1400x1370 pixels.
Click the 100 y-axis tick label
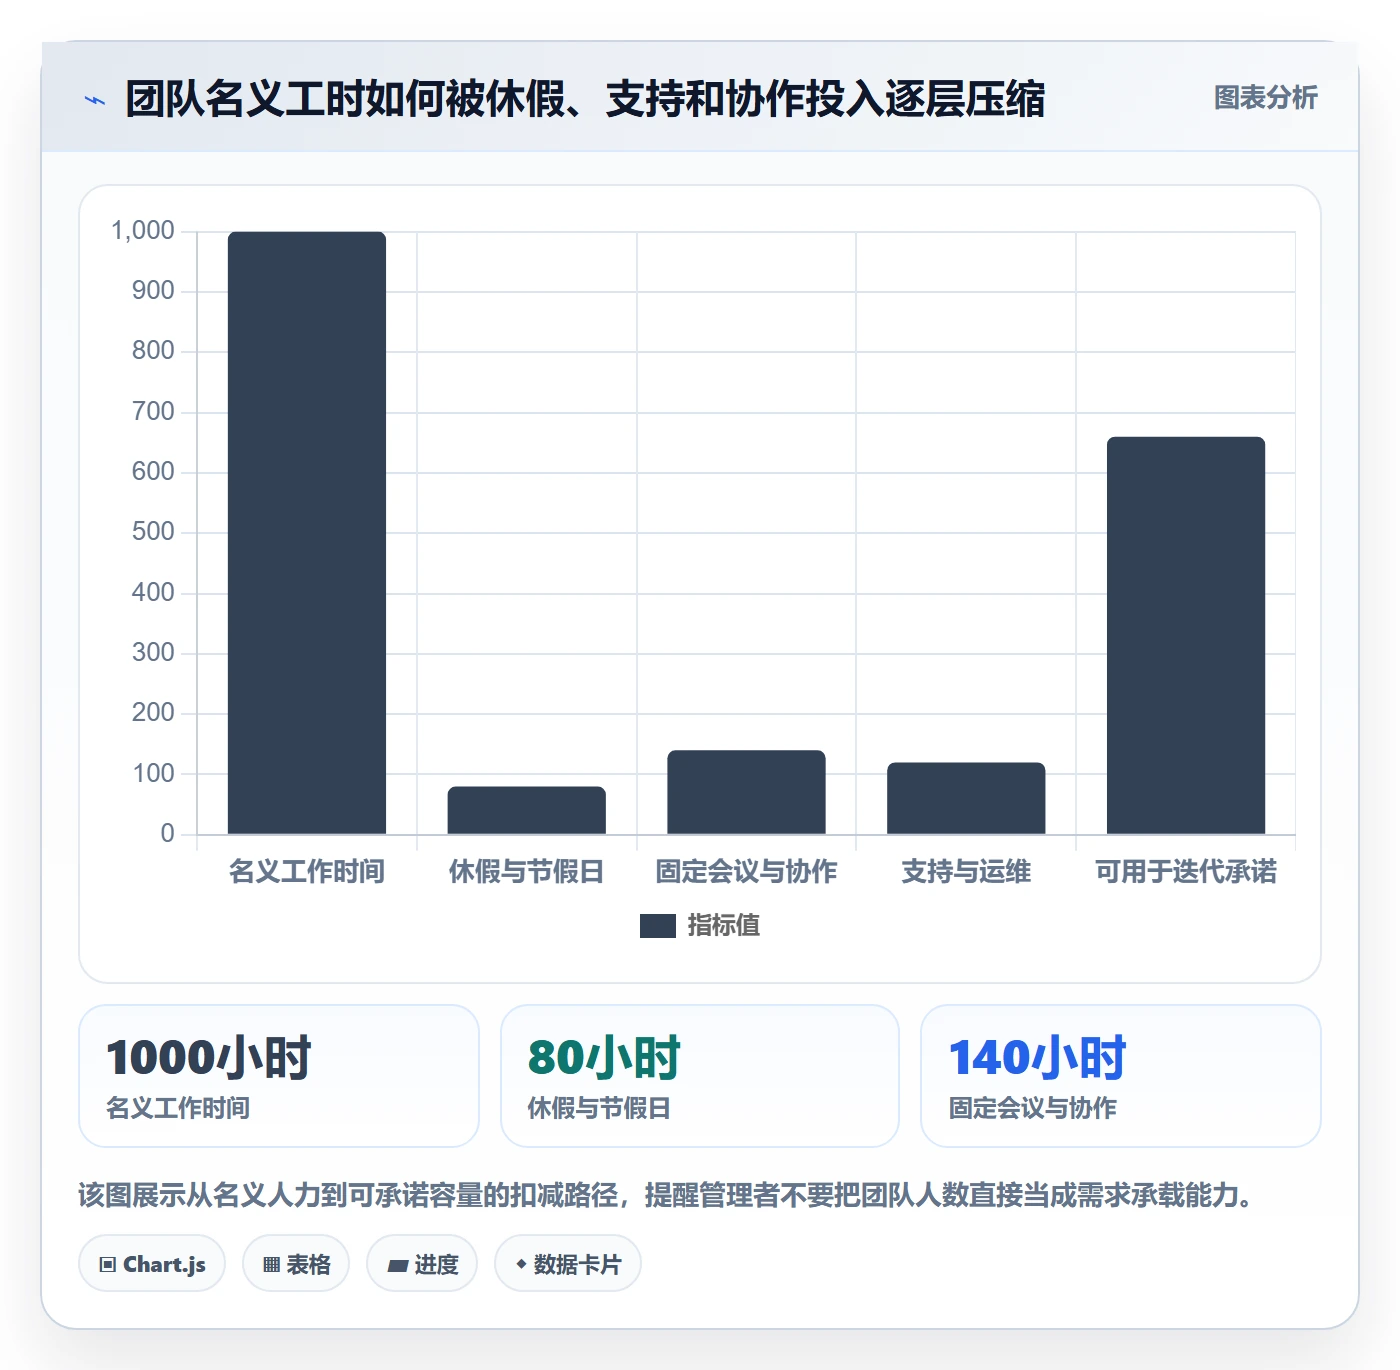(x=153, y=773)
